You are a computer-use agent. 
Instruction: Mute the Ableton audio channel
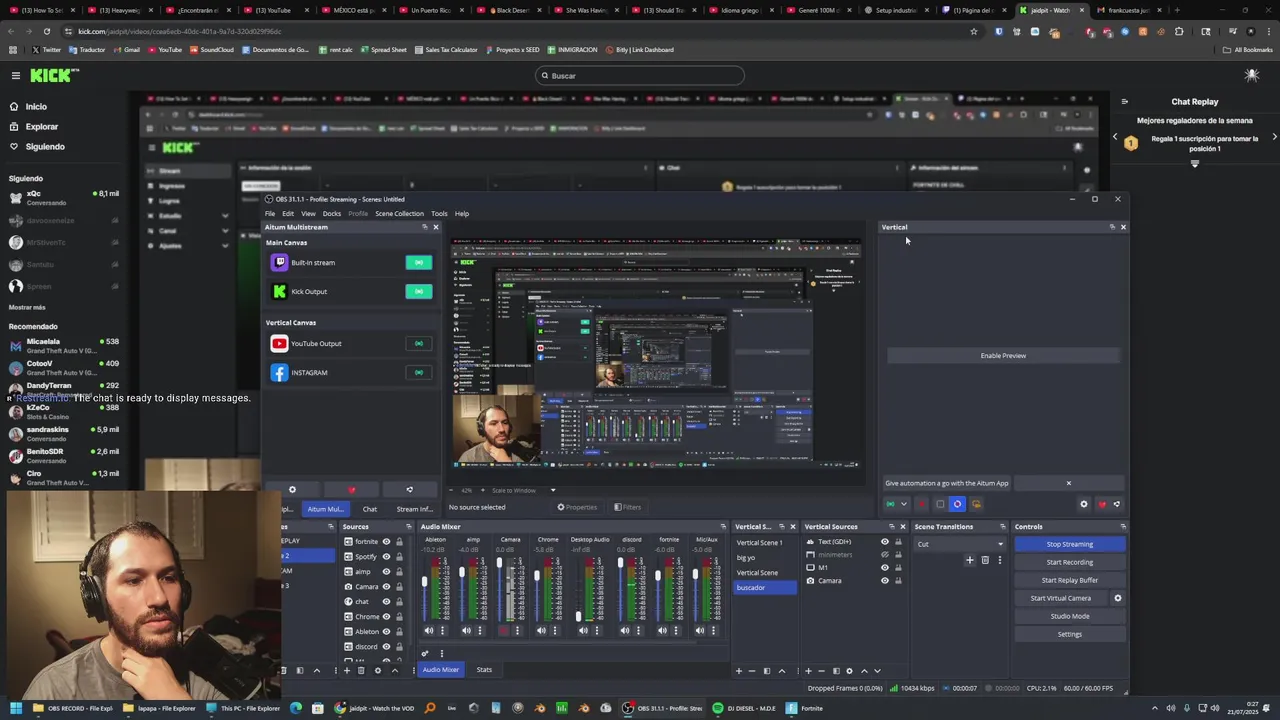(429, 630)
